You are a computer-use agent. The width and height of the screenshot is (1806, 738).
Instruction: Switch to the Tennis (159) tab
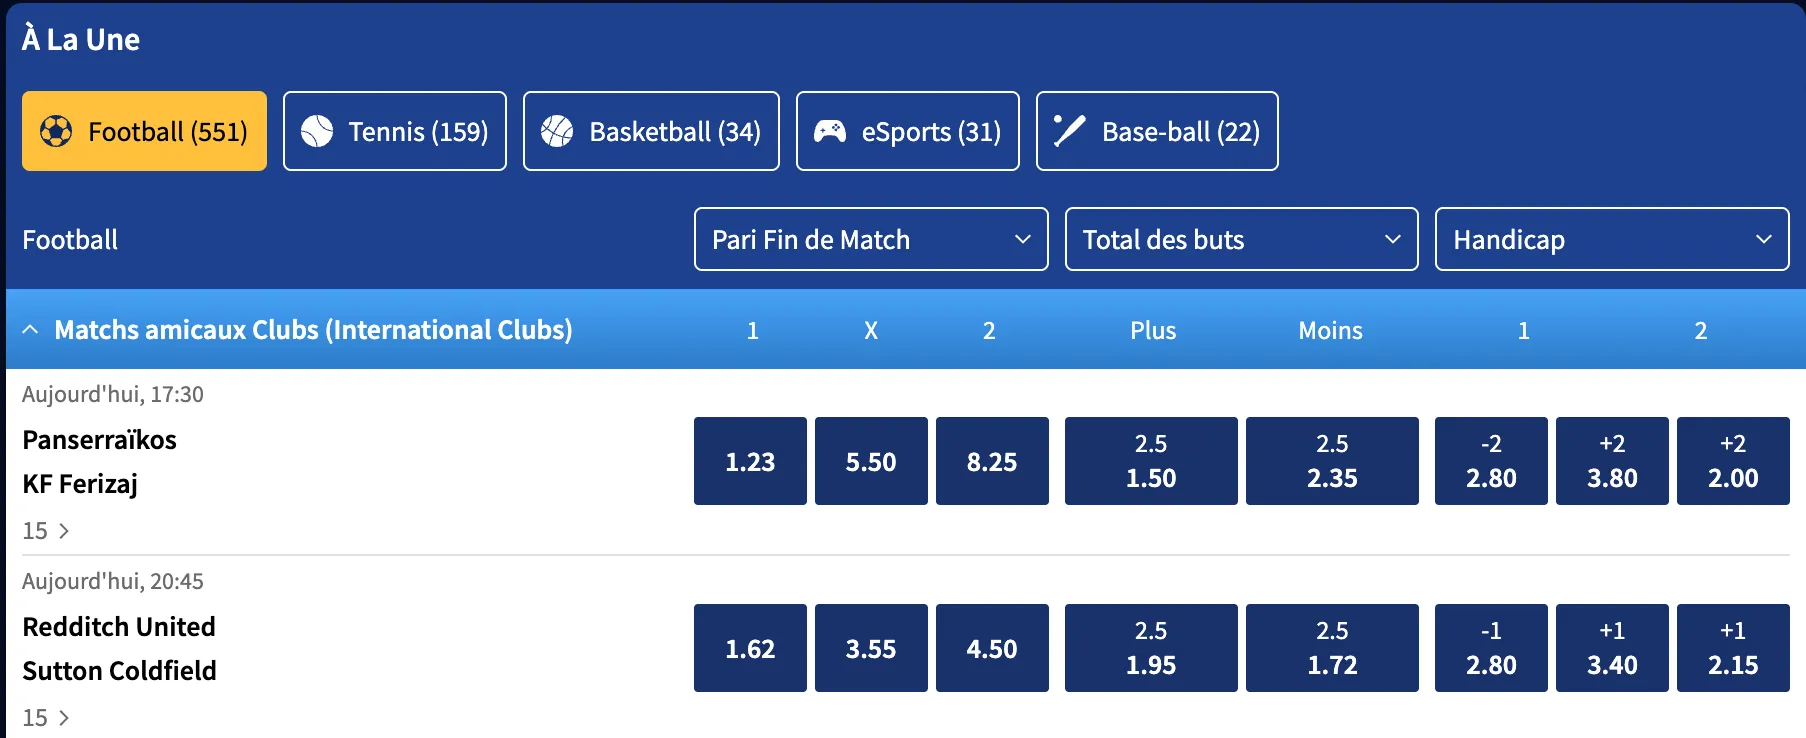[x=395, y=131]
